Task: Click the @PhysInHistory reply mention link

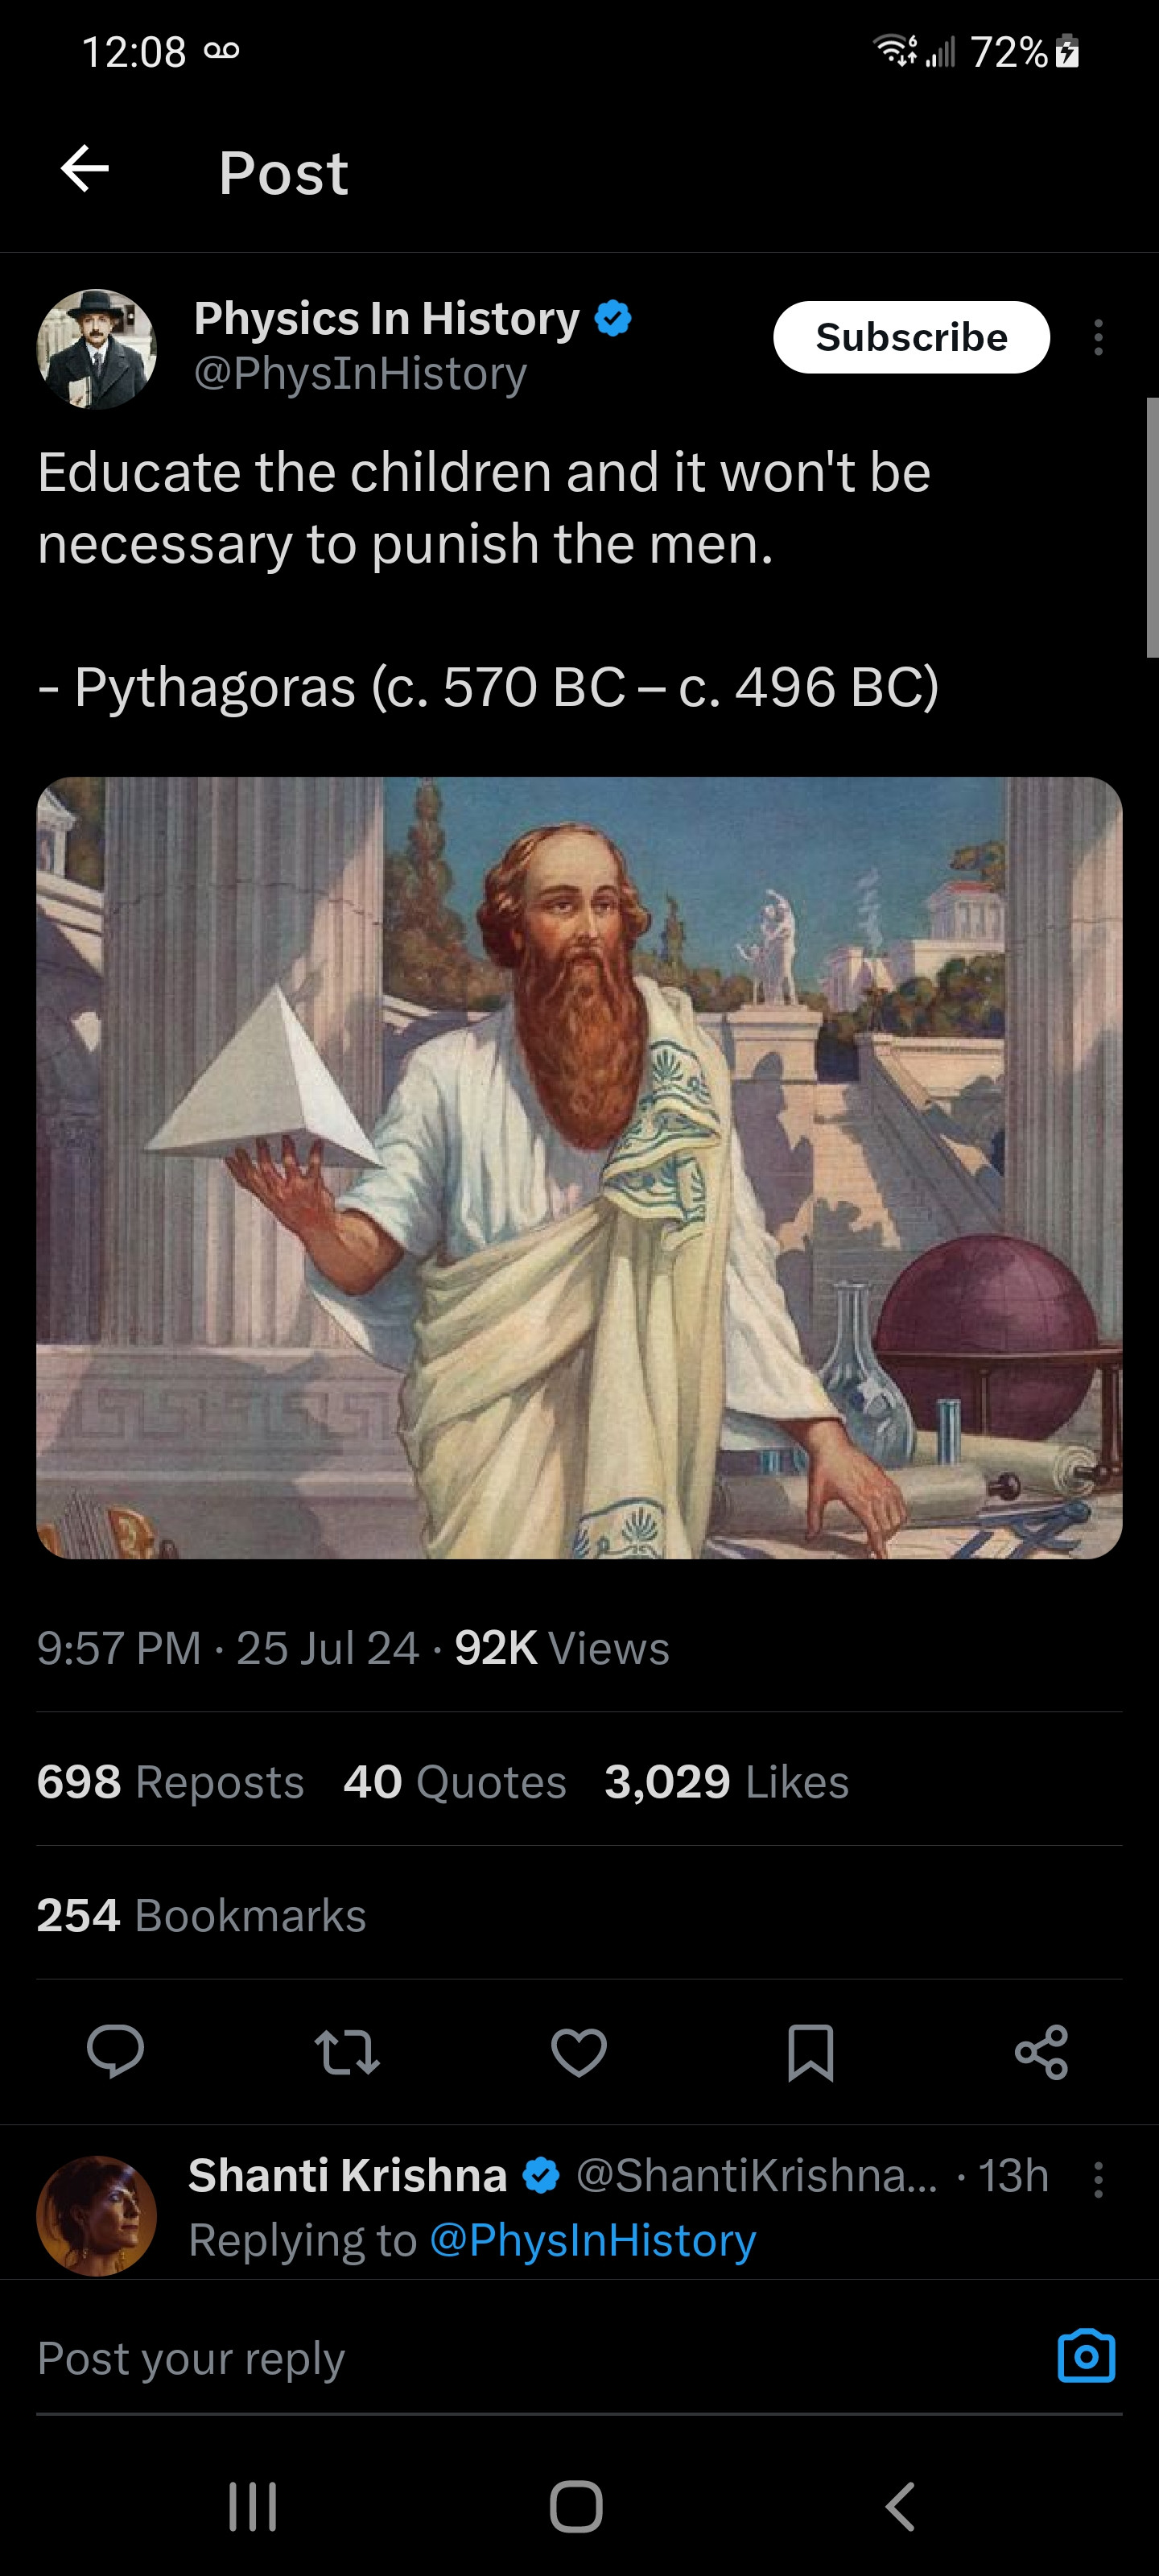Action: pyautogui.click(x=592, y=2240)
